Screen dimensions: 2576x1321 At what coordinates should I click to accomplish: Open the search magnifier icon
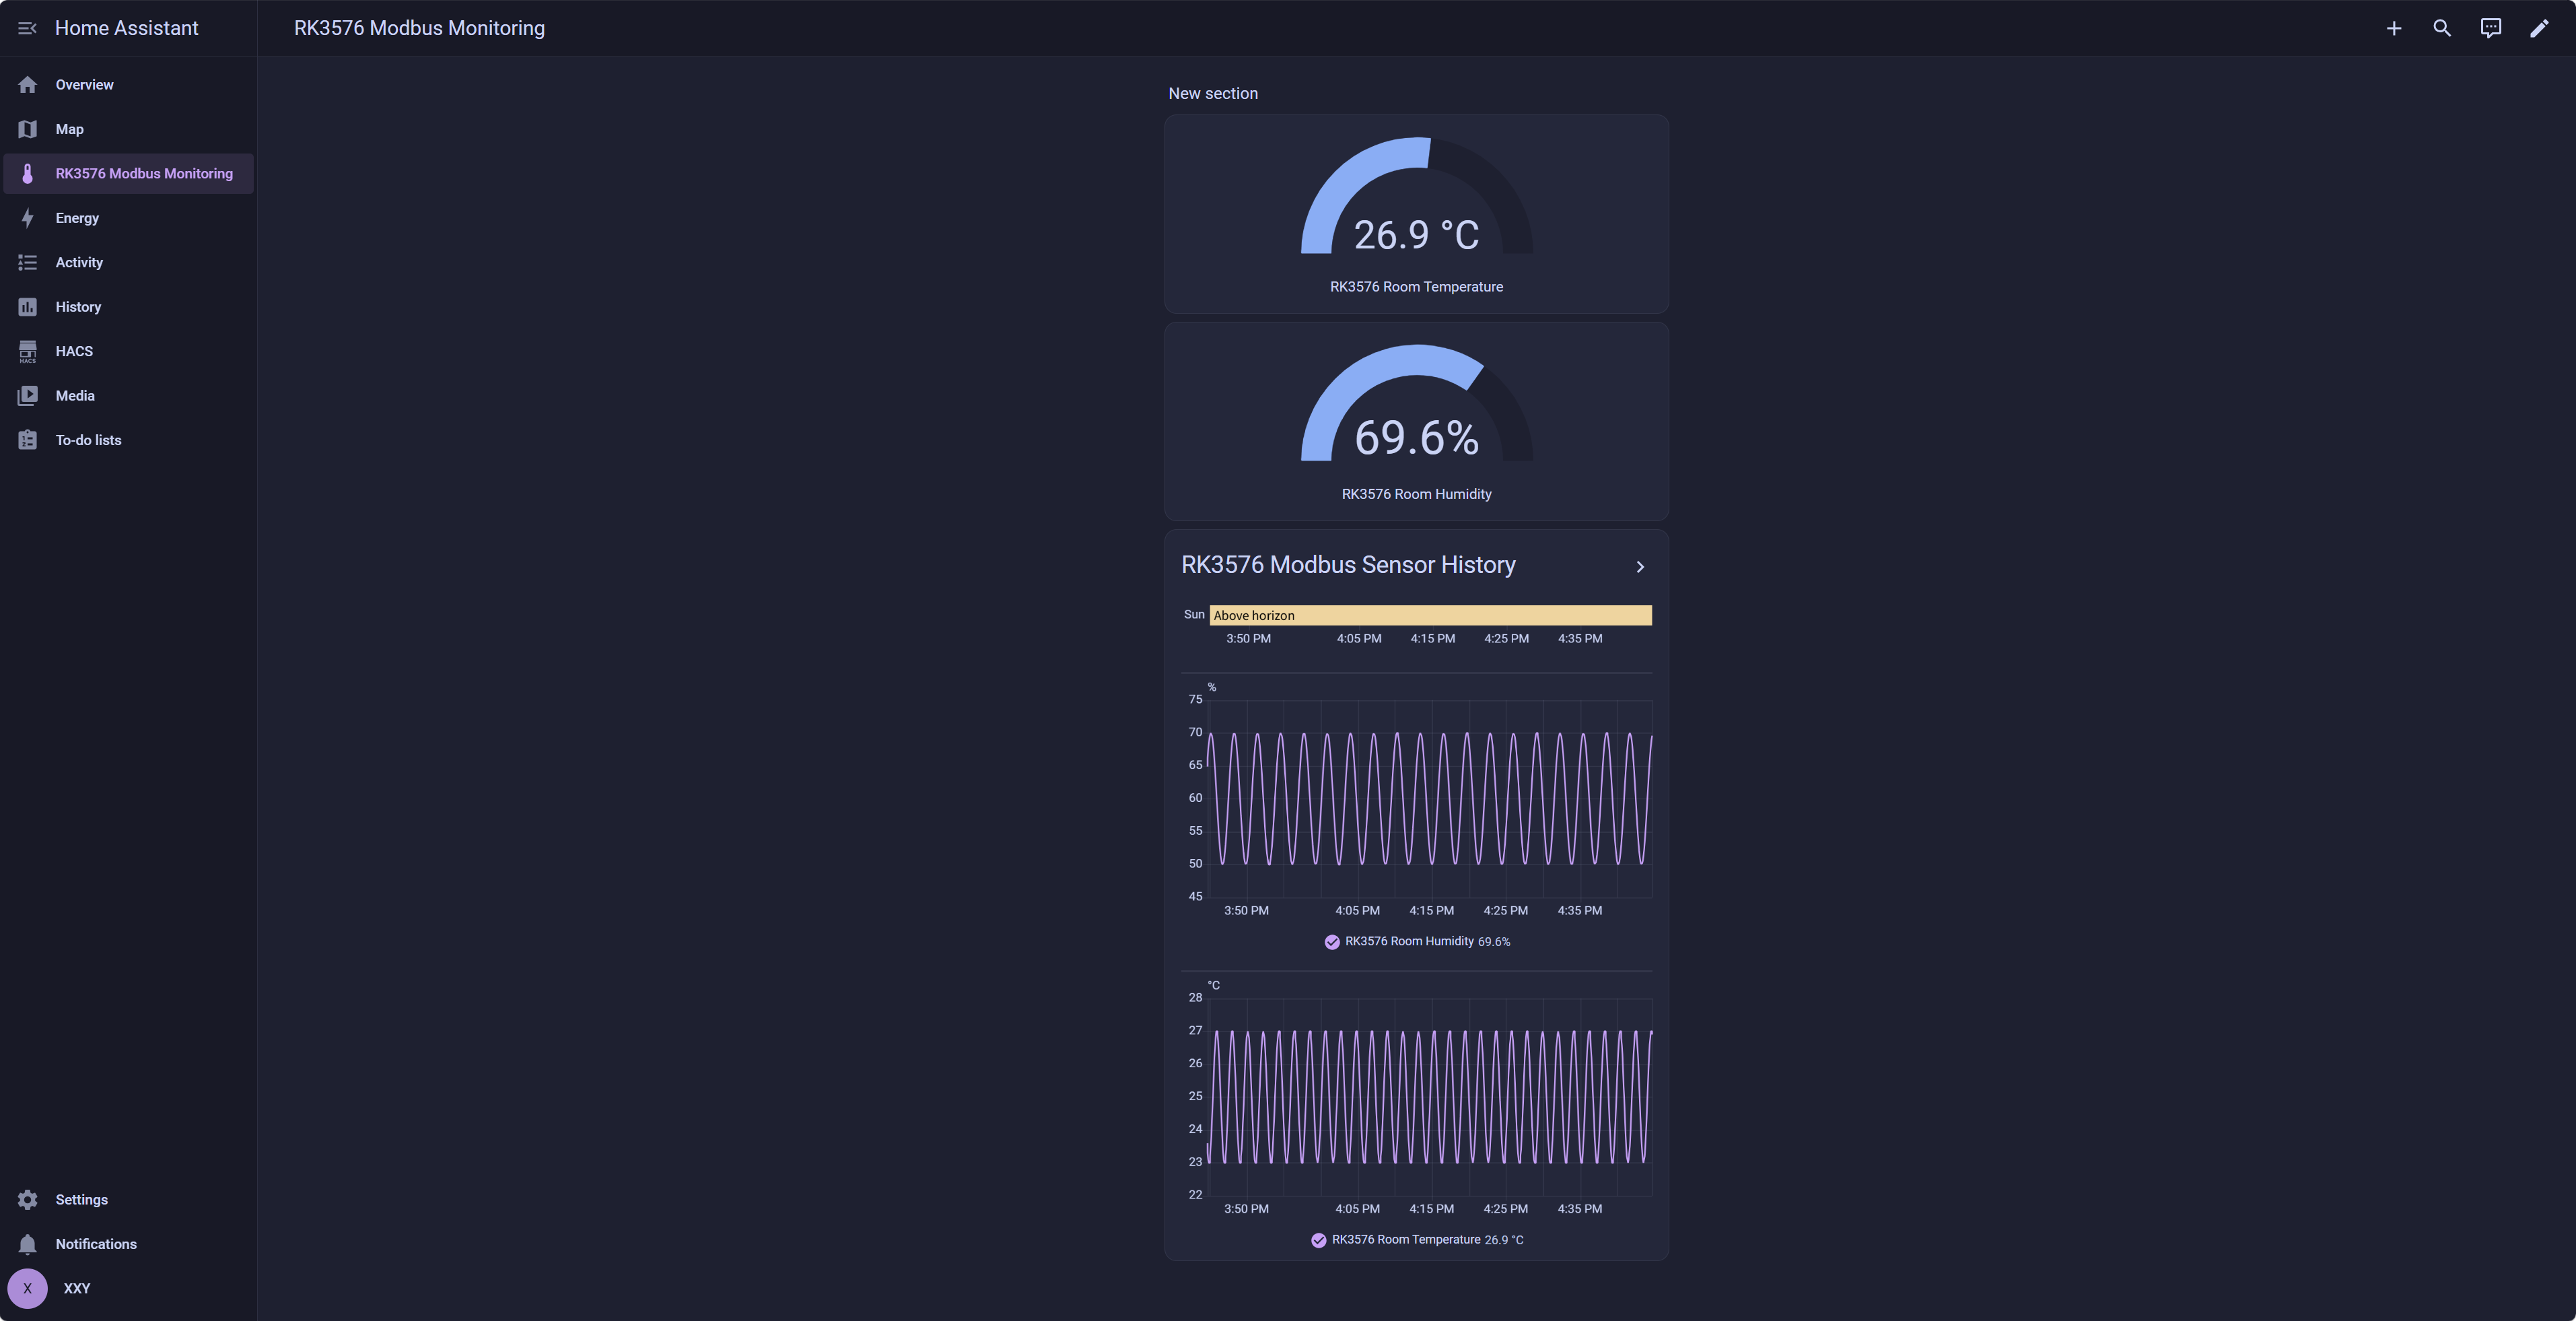2441,28
